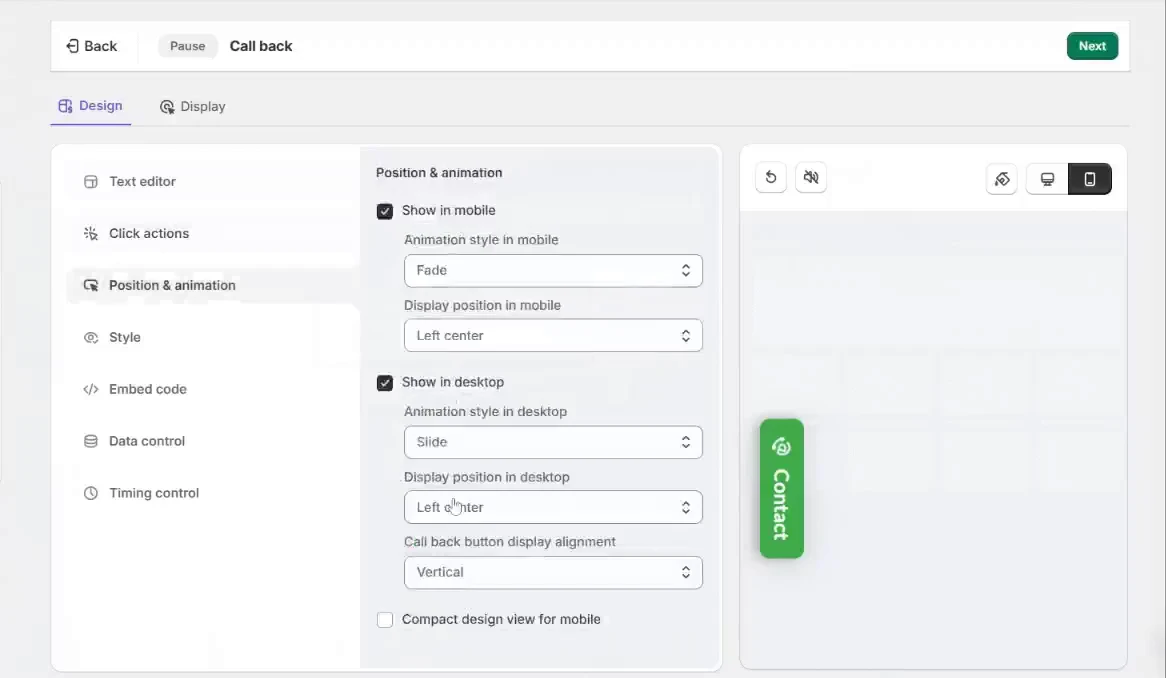This screenshot has width=1166, height=678.
Task: Click the Animation style in mobile label
Action: pos(481,240)
